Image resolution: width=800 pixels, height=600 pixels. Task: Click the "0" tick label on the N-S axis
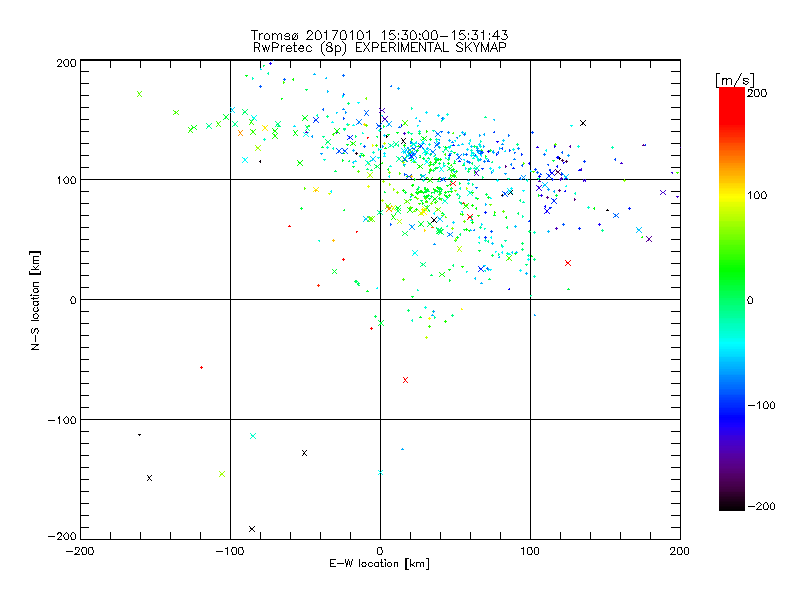[73, 300]
